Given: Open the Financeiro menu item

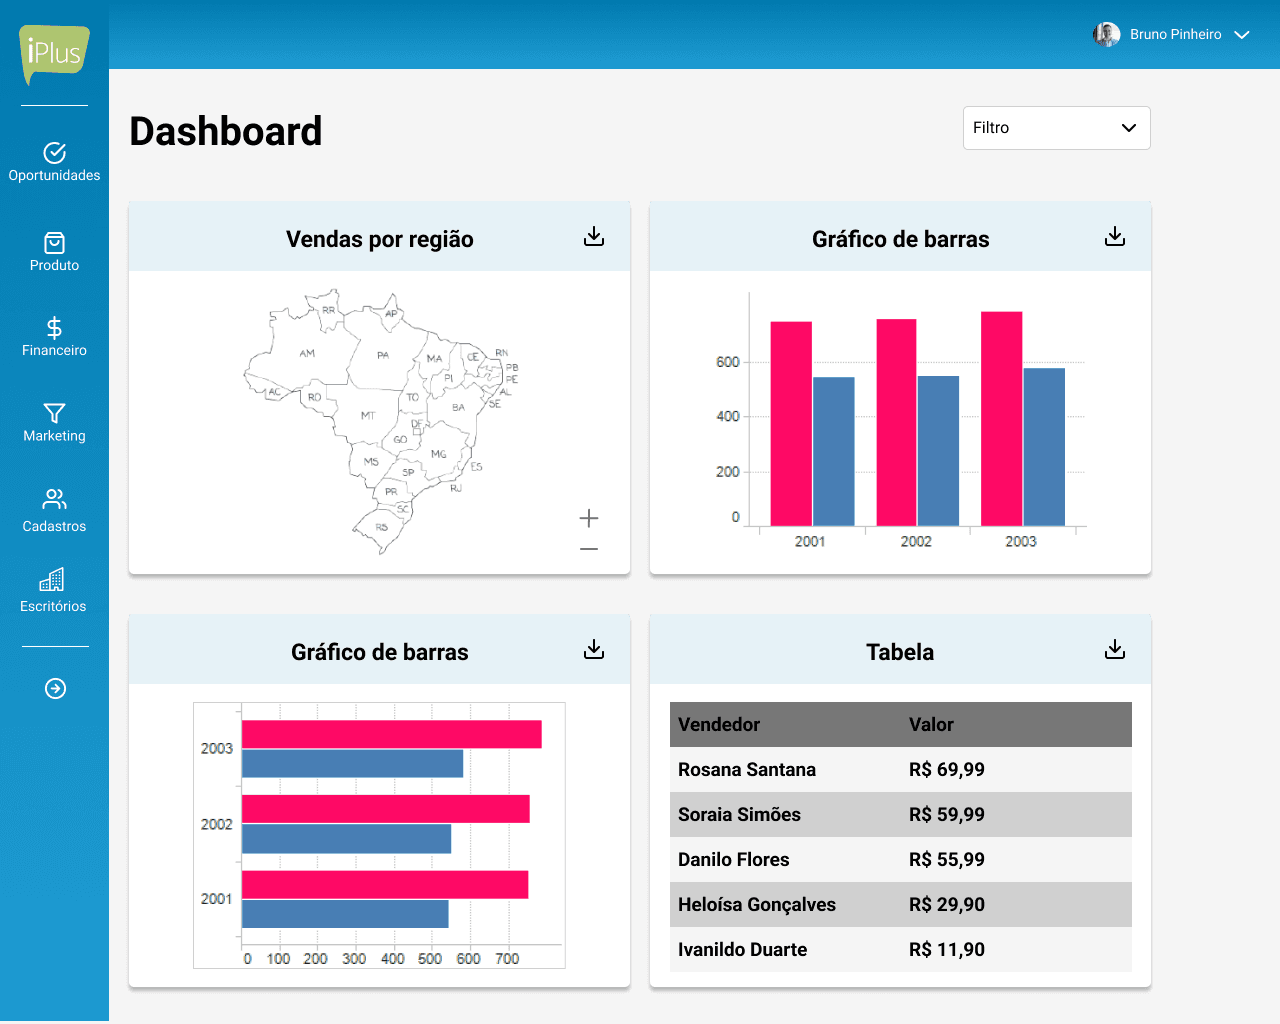Looking at the screenshot, I should [54, 337].
